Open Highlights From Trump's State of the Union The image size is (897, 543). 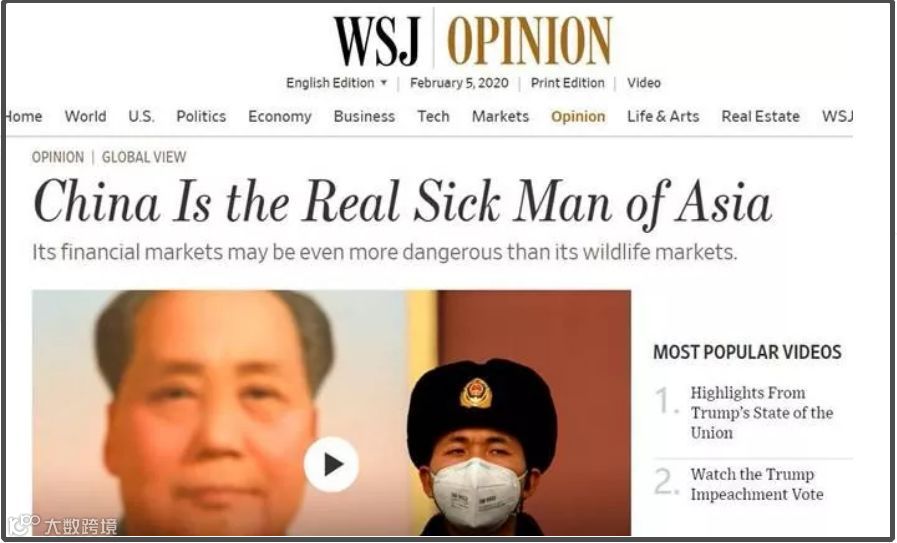(761, 413)
